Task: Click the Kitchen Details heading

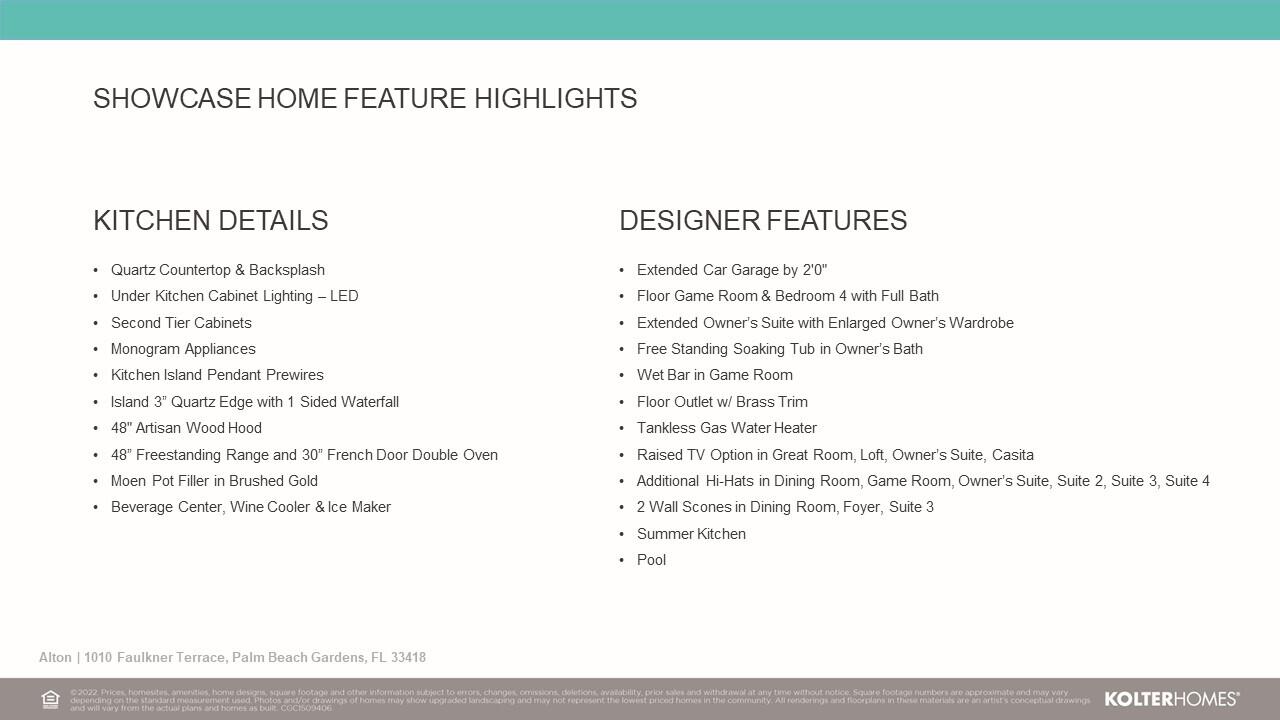Action: pyautogui.click(x=210, y=221)
